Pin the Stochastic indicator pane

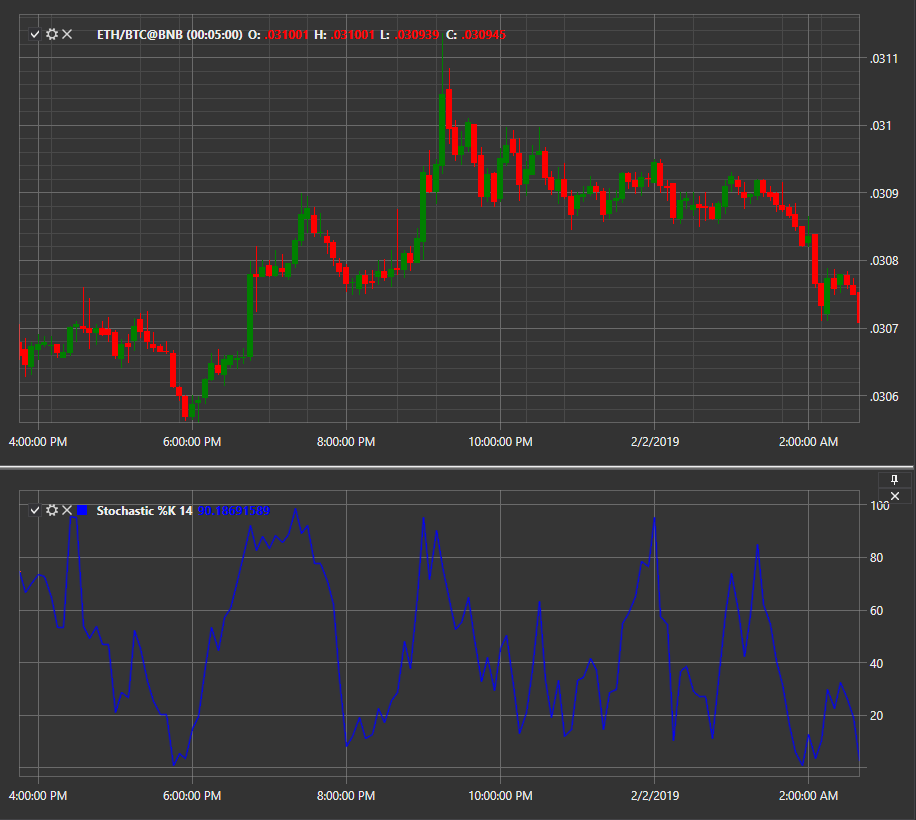pos(894,480)
